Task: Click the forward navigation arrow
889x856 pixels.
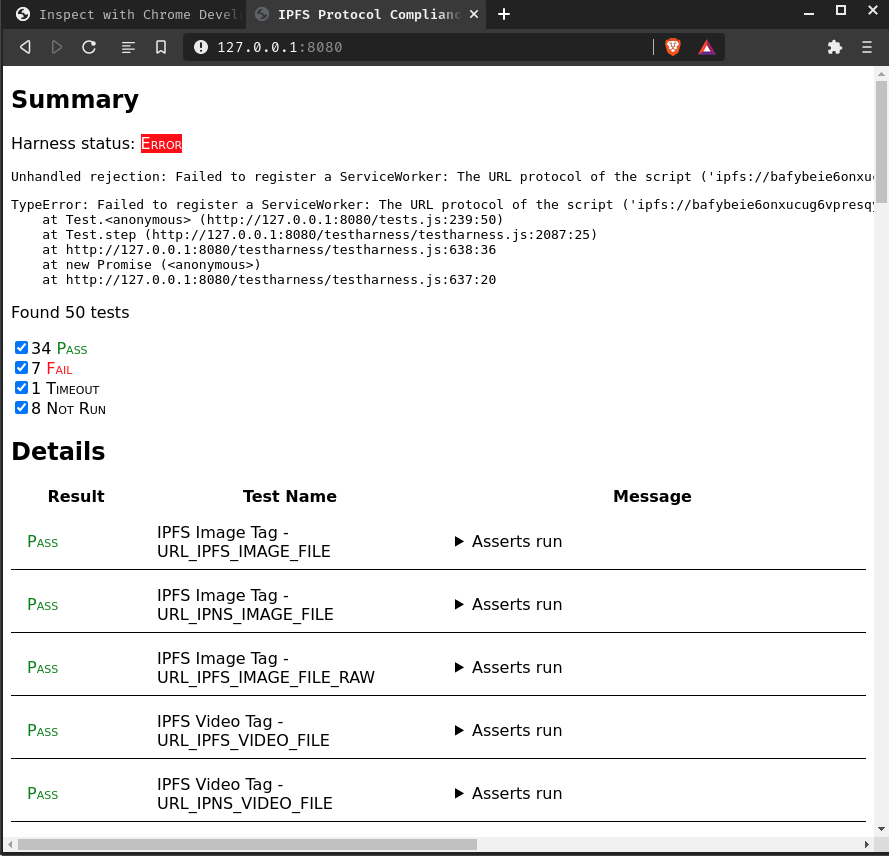Action: coord(57,47)
